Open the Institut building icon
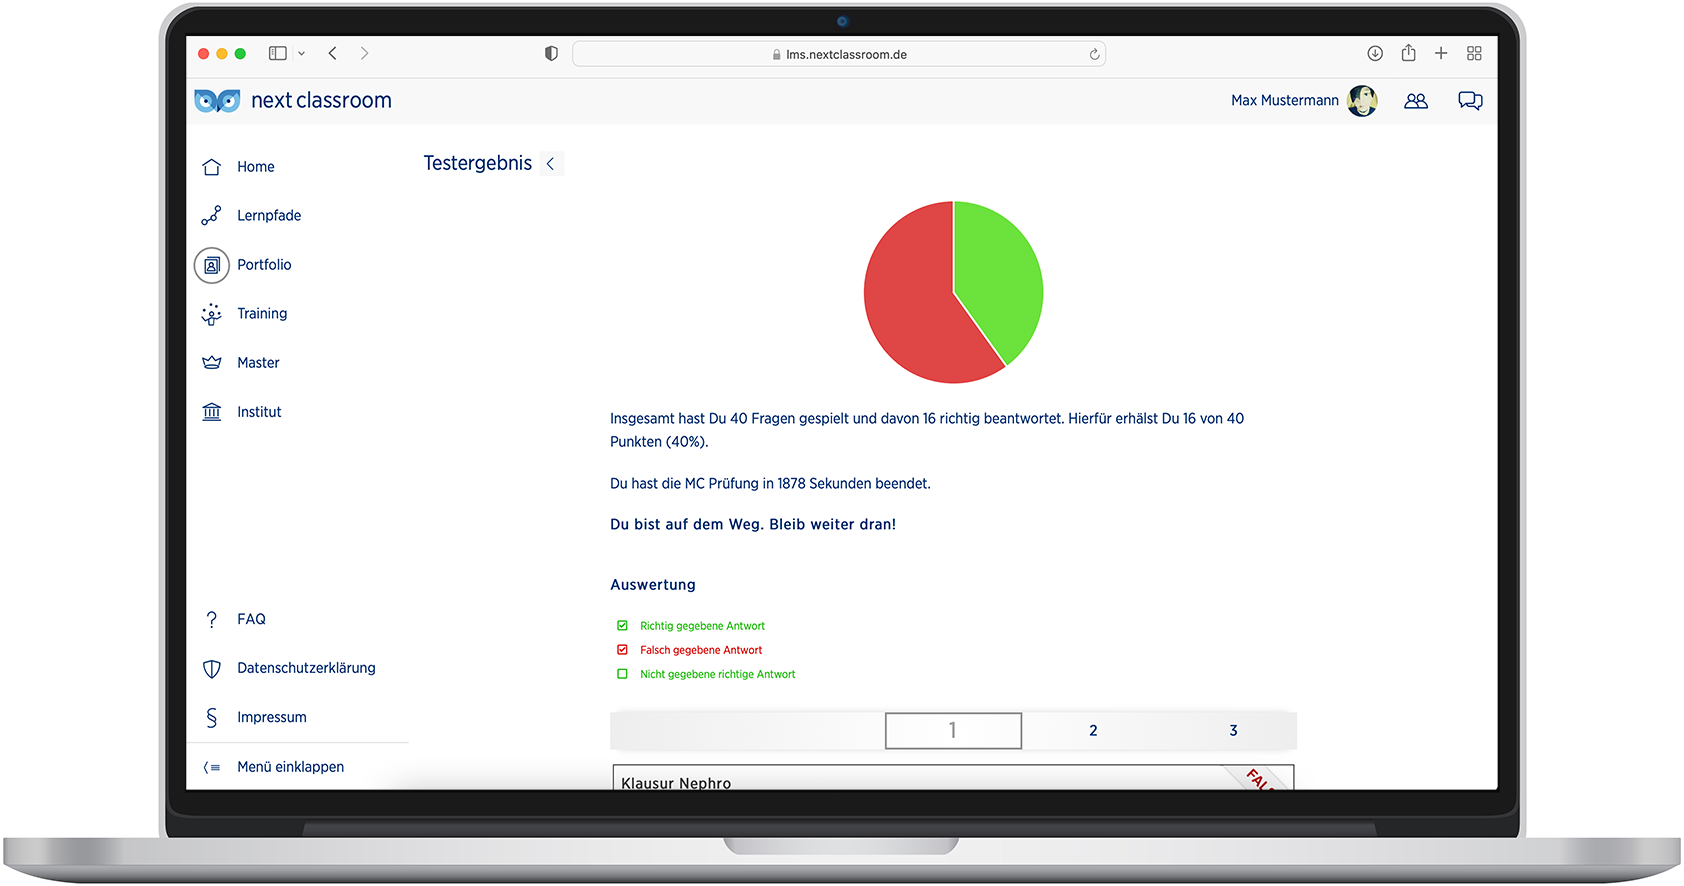1684x886 pixels. click(211, 412)
